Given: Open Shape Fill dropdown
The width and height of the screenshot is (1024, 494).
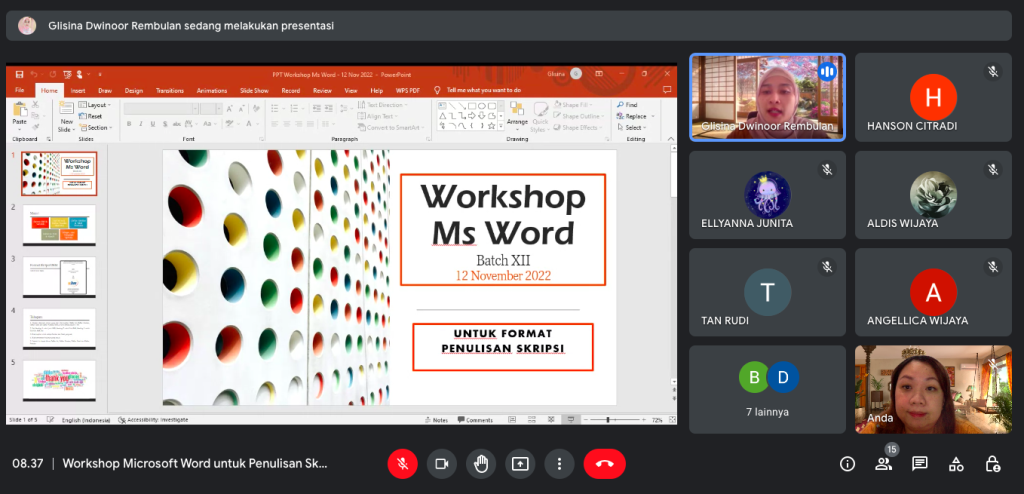Looking at the screenshot, I should [x=575, y=105].
